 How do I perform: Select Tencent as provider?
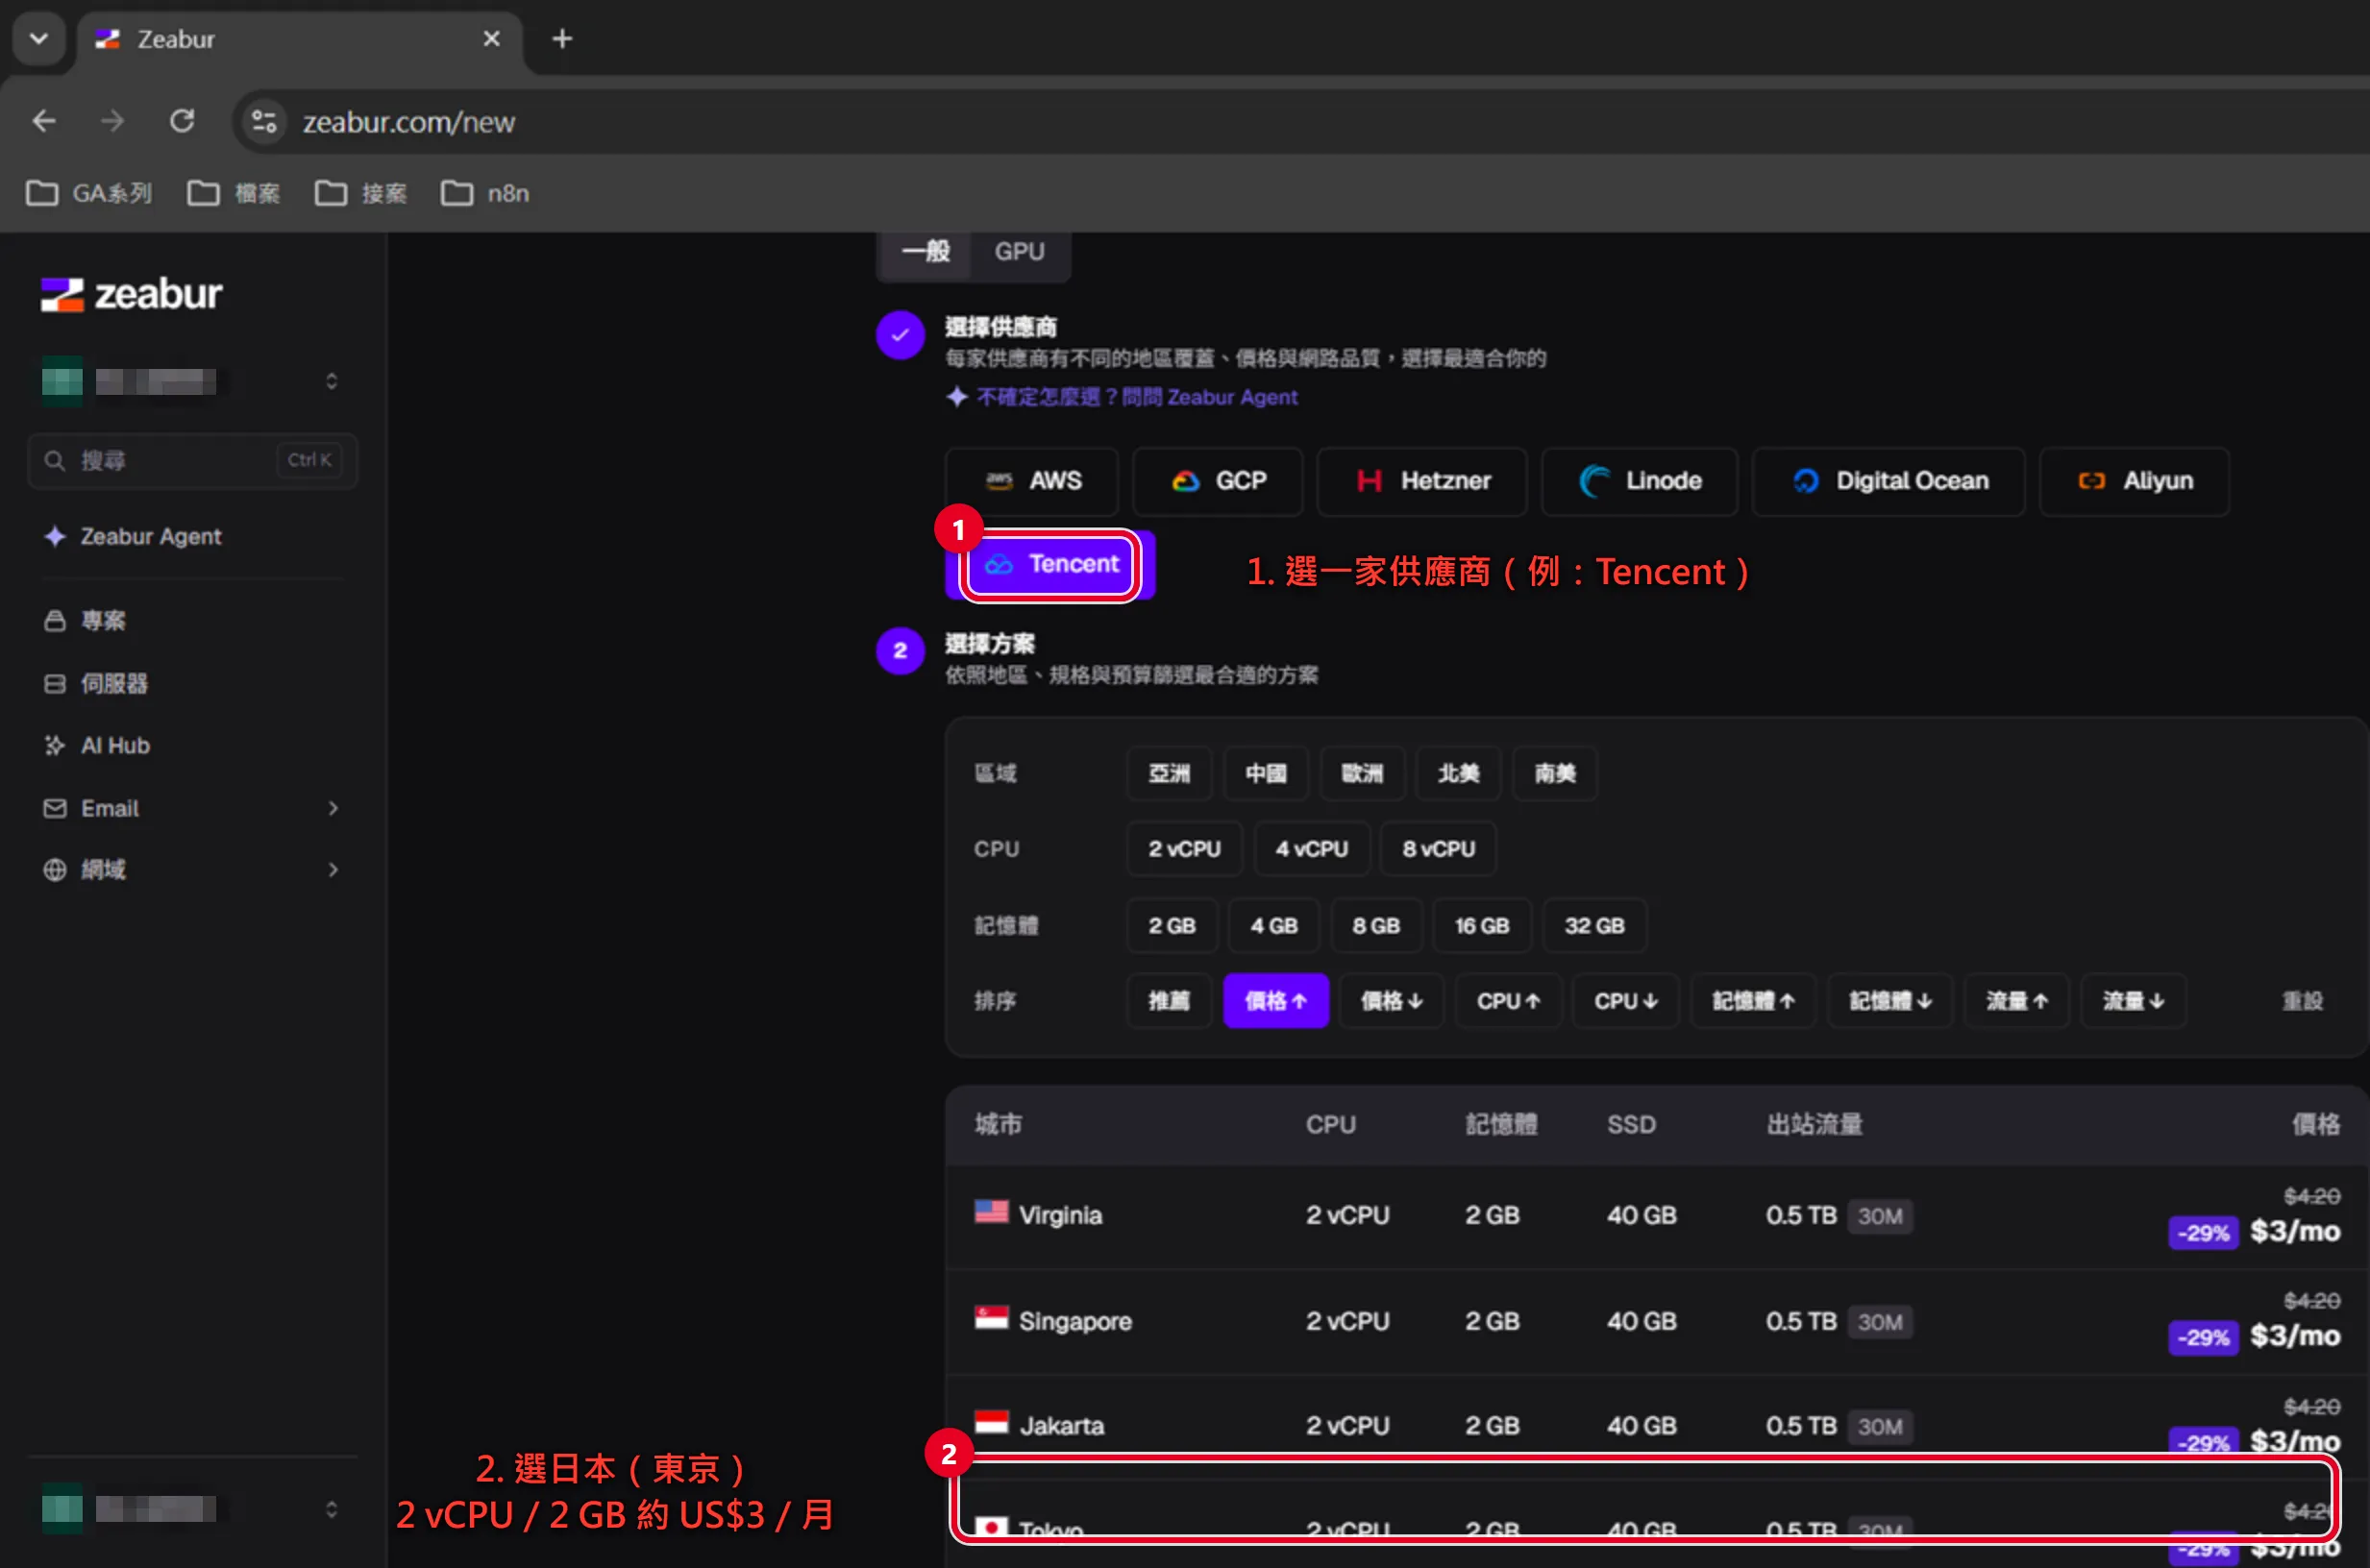tap(1050, 565)
